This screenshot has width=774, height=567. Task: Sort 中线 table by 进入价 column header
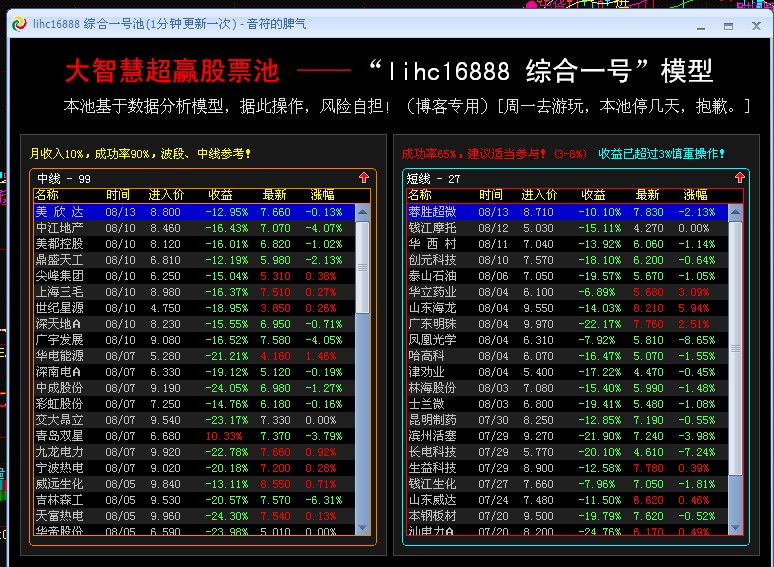[166, 195]
